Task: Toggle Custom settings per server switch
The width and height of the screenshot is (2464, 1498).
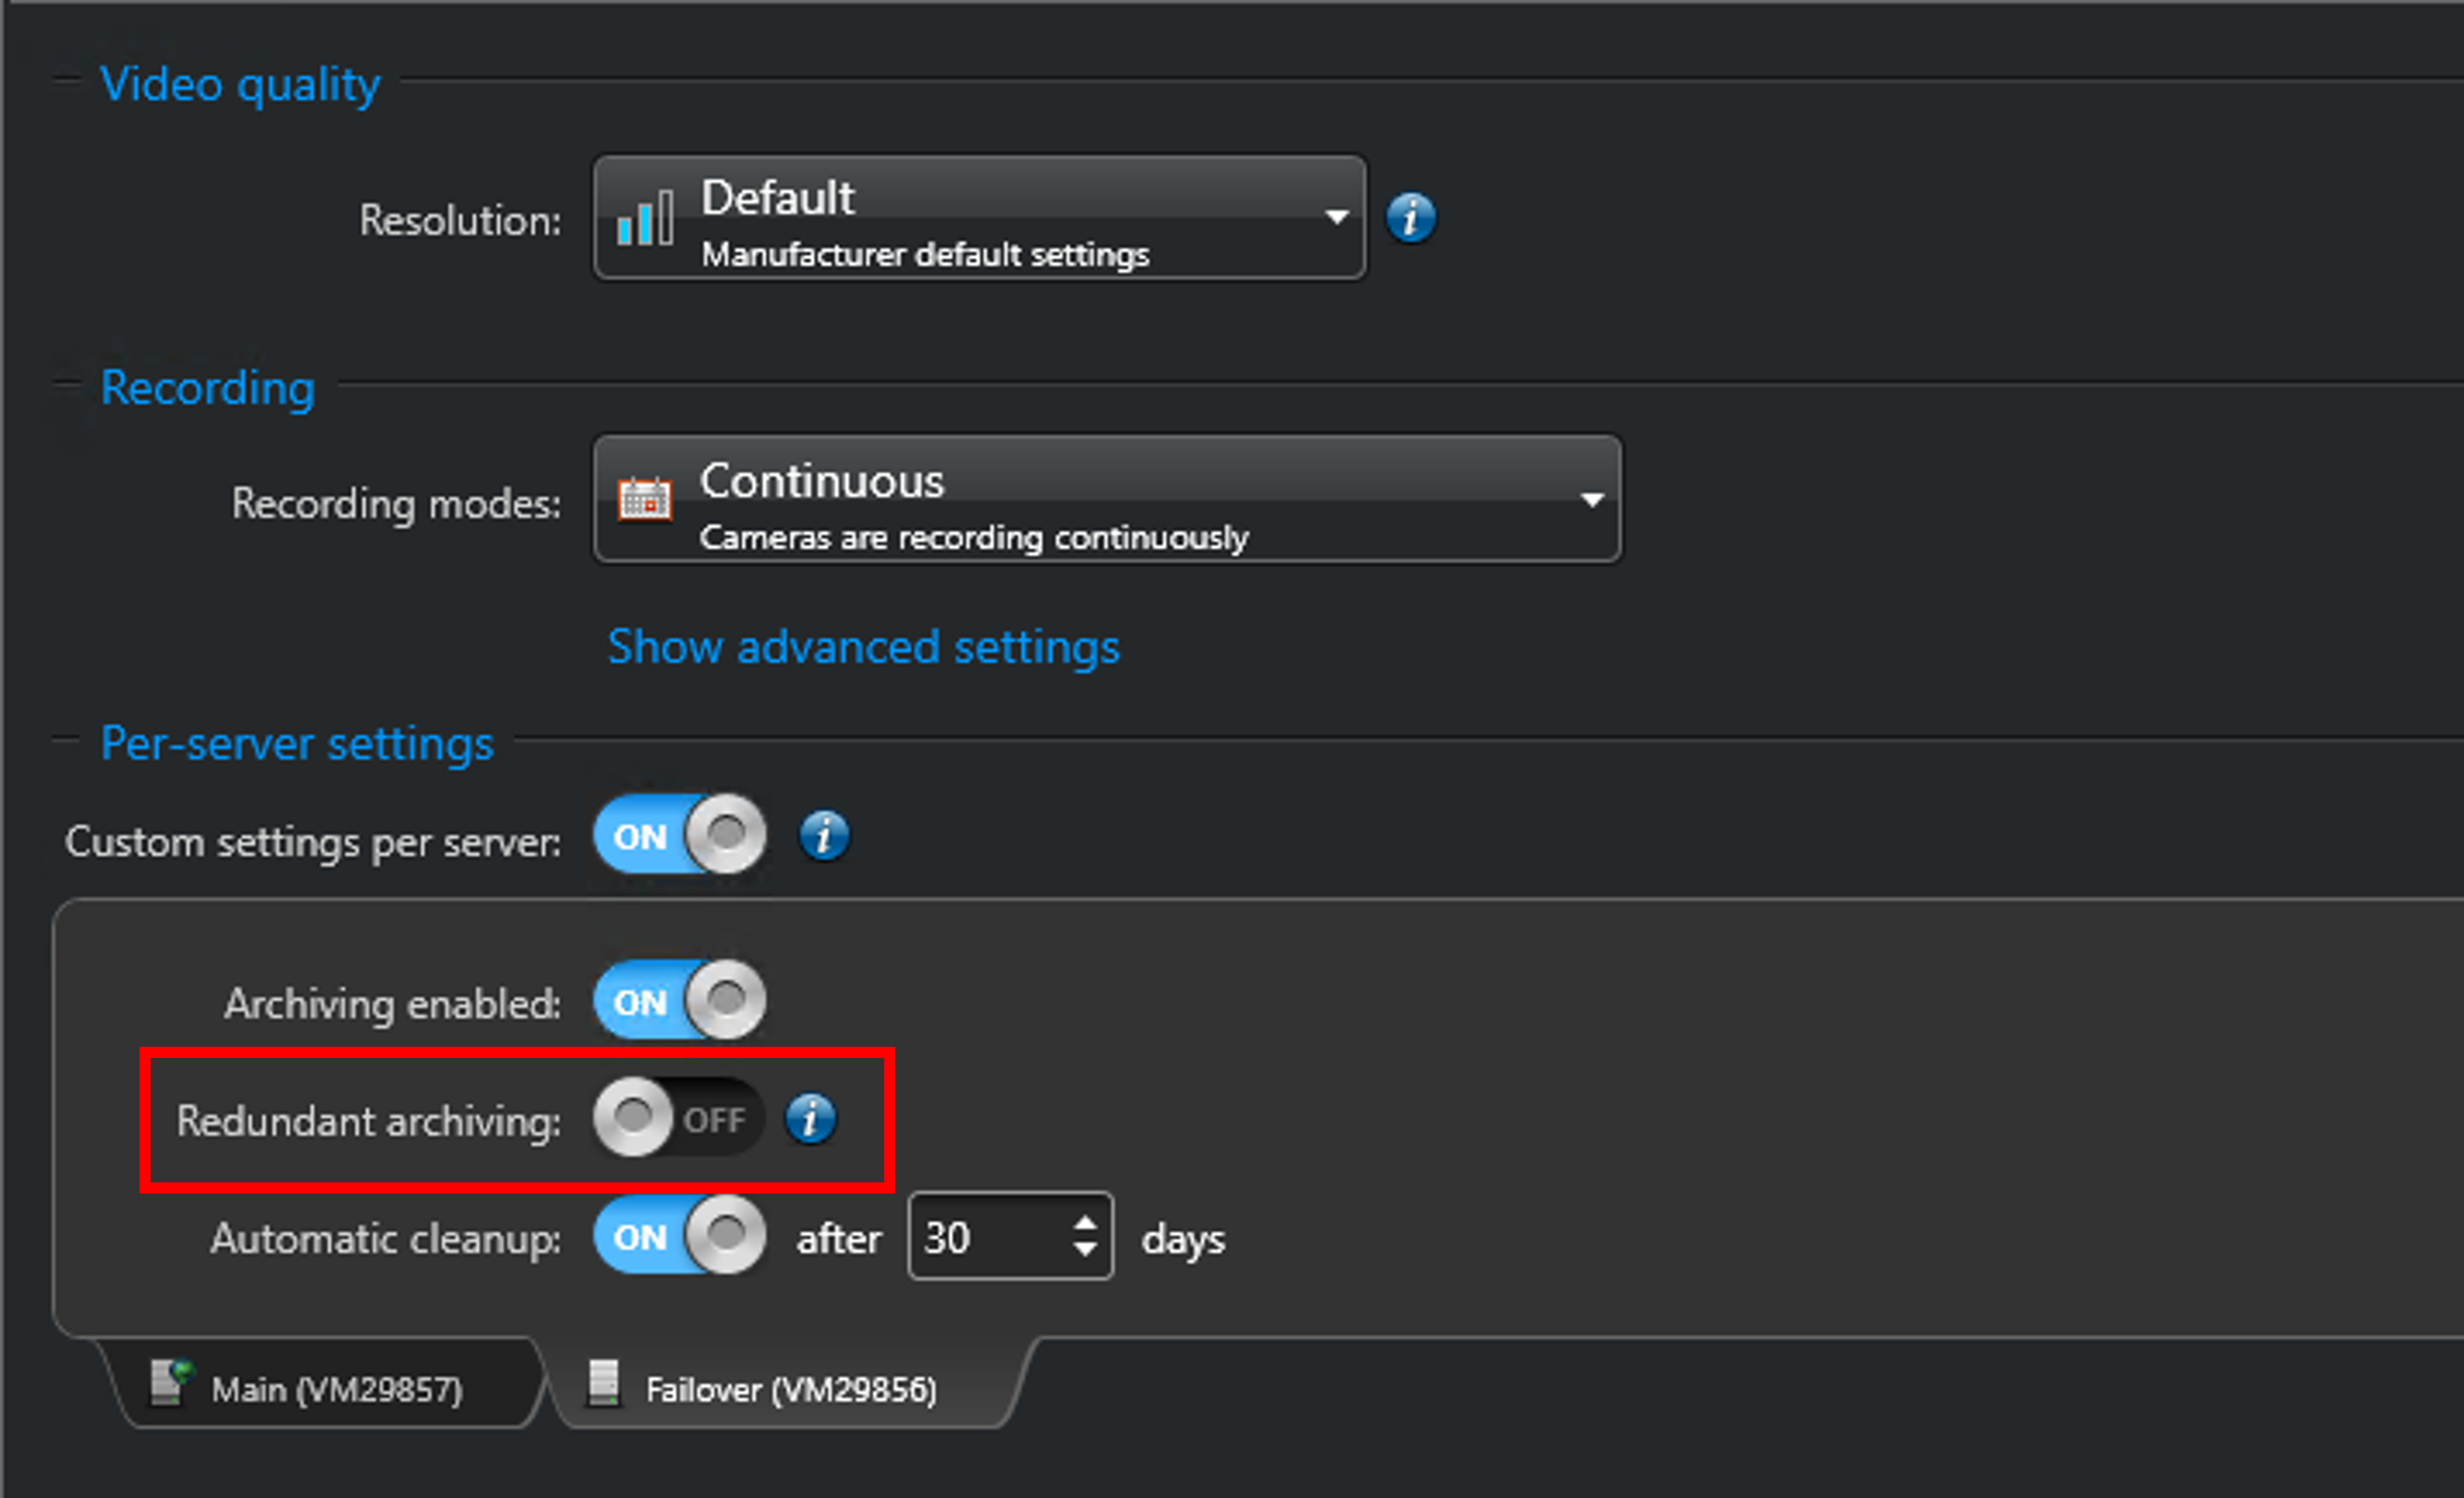Action: coord(680,834)
